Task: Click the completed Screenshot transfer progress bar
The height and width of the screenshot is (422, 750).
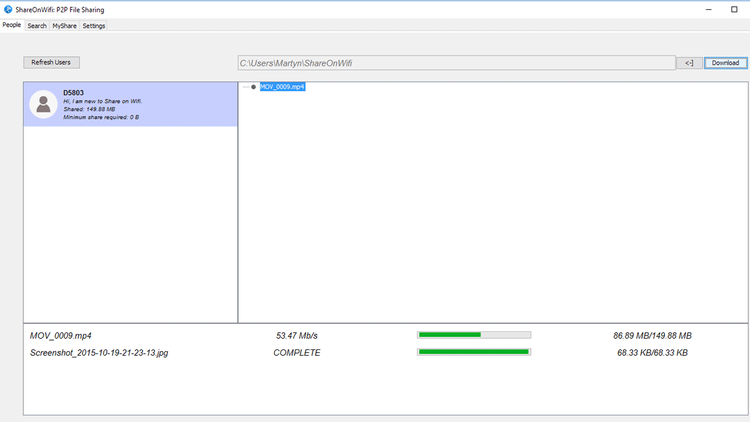Action: coord(473,352)
